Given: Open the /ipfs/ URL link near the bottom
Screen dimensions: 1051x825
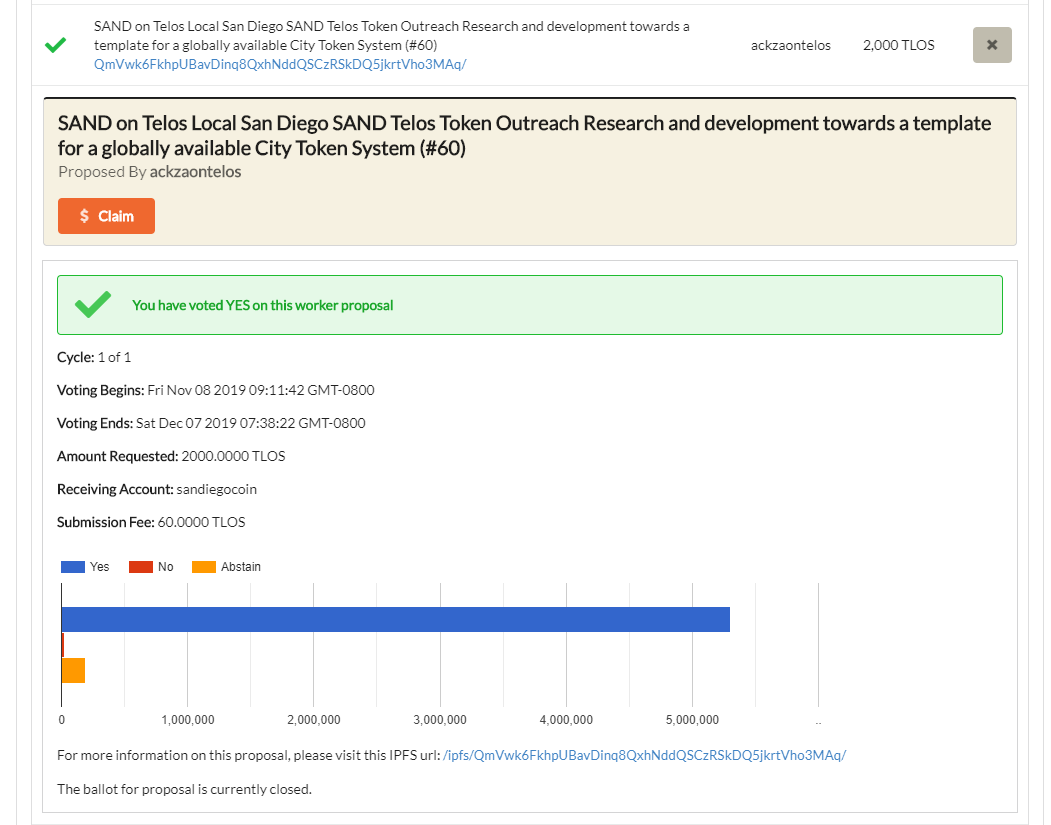Looking at the screenshot, I should pyautogui.click(x=644, y=755).
